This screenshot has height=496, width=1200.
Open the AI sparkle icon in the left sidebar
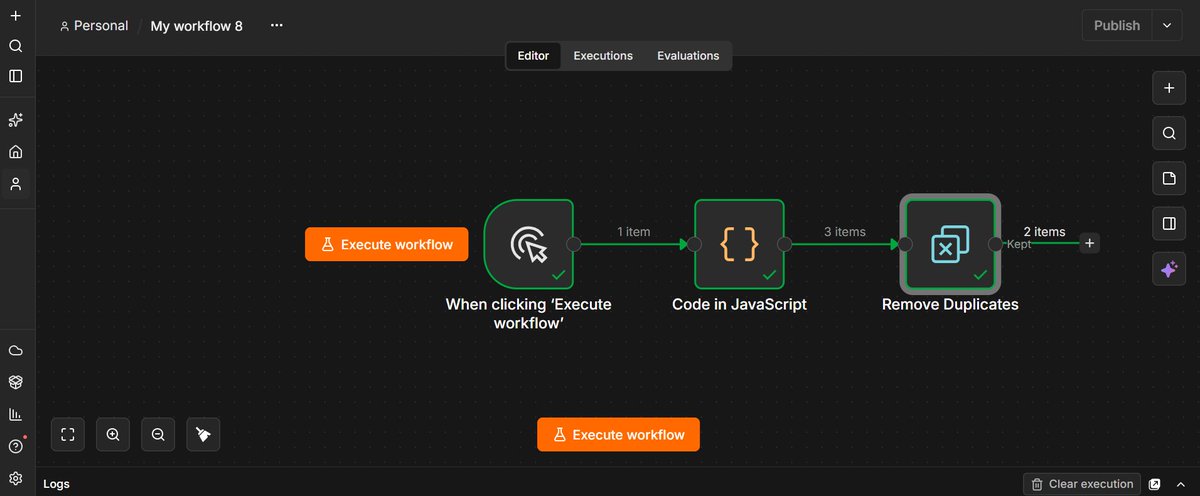15,120
